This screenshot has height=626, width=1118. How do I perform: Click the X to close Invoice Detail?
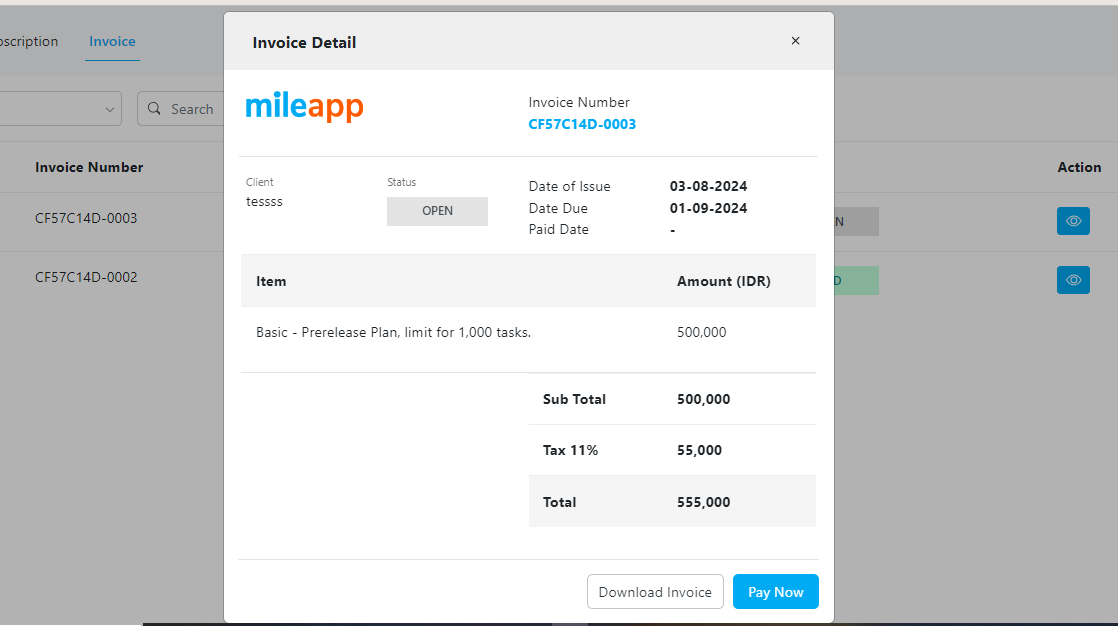(x=795, y=41)
